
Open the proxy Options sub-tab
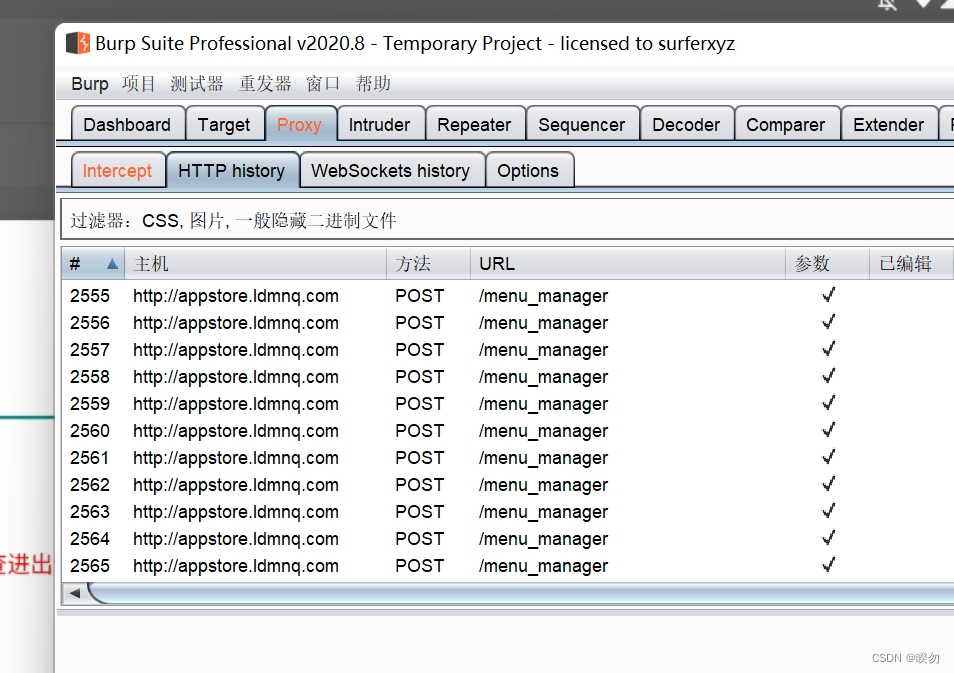pos(528,170)
